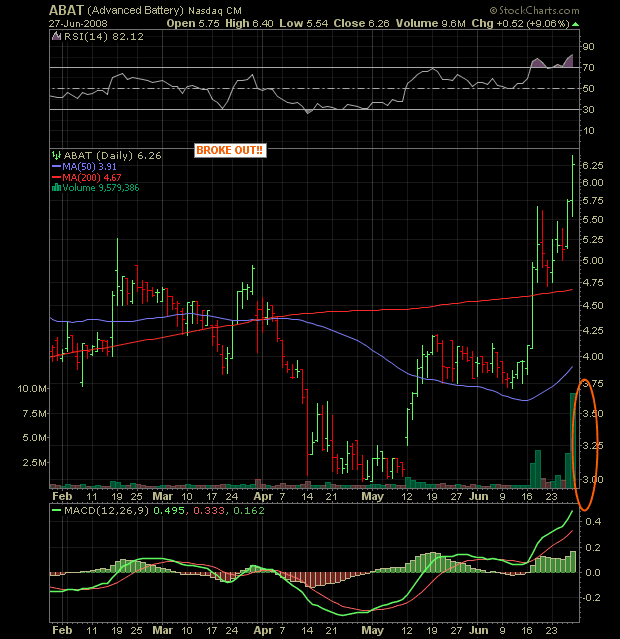The image size is (620, 639).
Task: Click Feb on the bottom MACD date axis
Action: [x=62, y=630]
